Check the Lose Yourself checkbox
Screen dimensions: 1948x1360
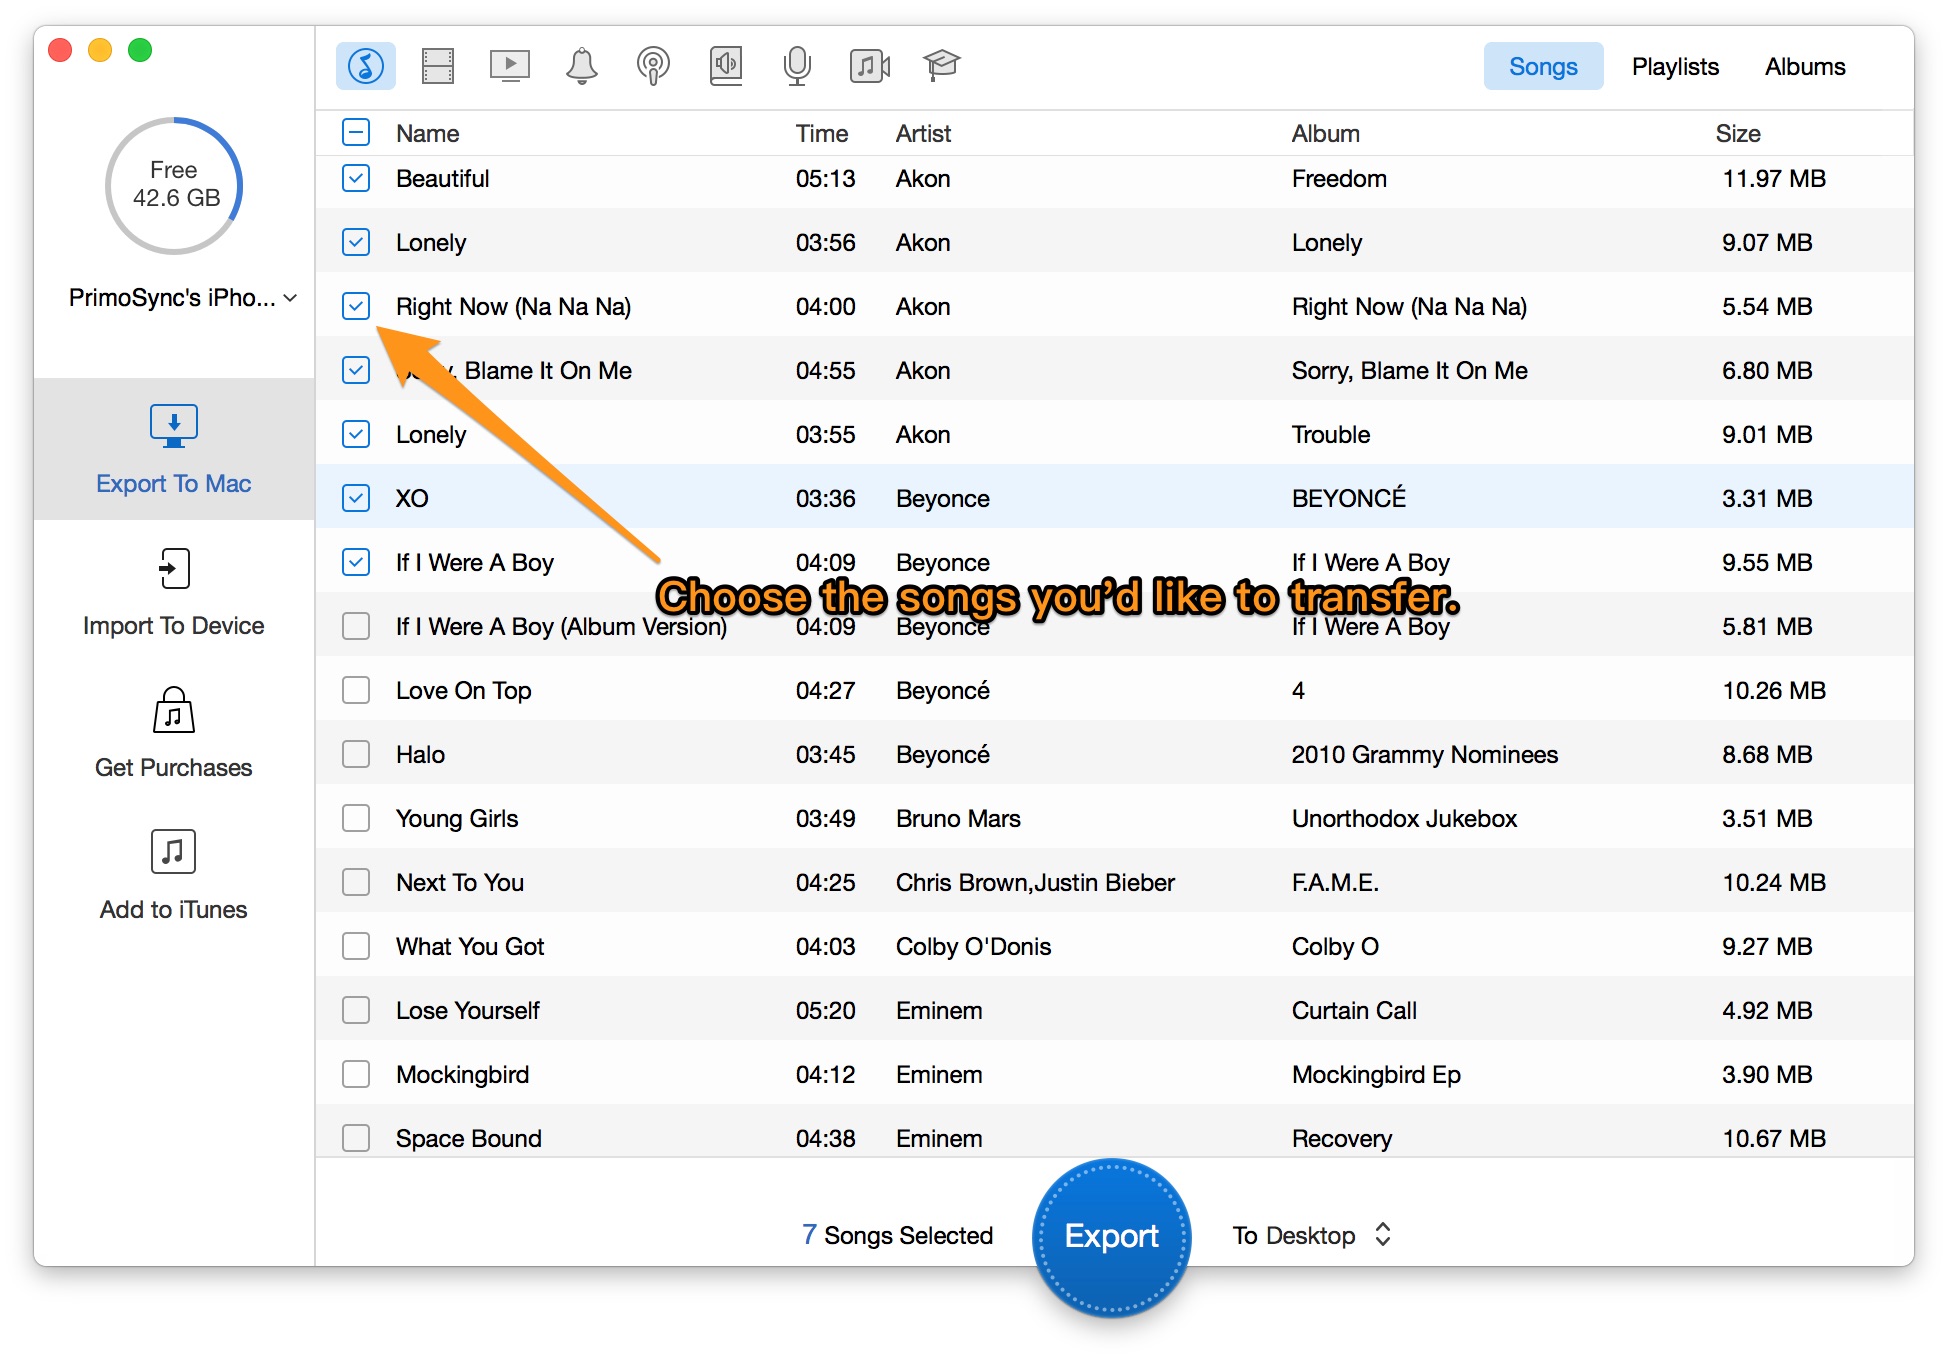click(356, 1010)
